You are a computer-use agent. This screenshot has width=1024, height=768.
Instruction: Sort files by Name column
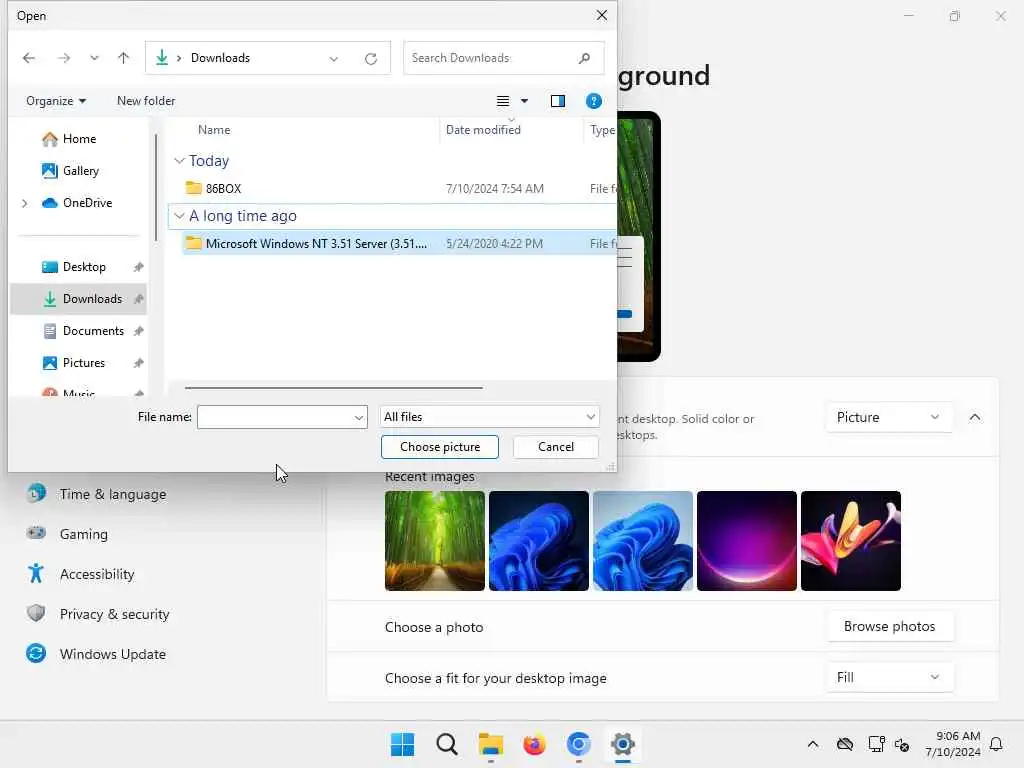(x=214, y=130)
